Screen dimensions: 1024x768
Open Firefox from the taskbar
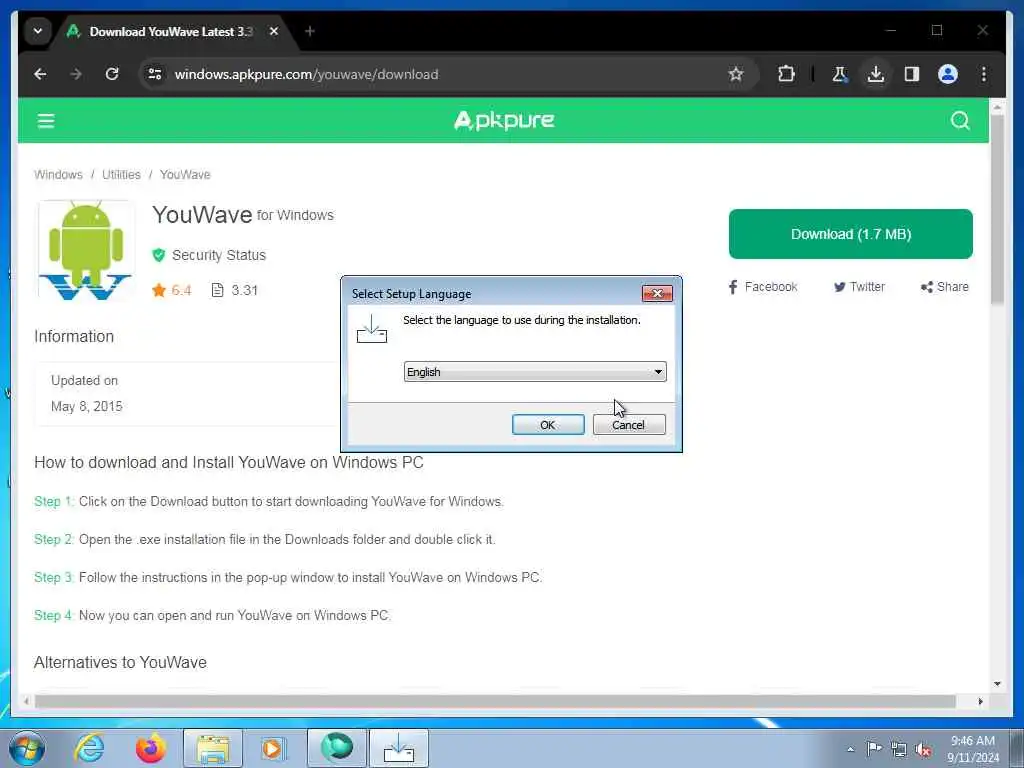pos(151,748)
